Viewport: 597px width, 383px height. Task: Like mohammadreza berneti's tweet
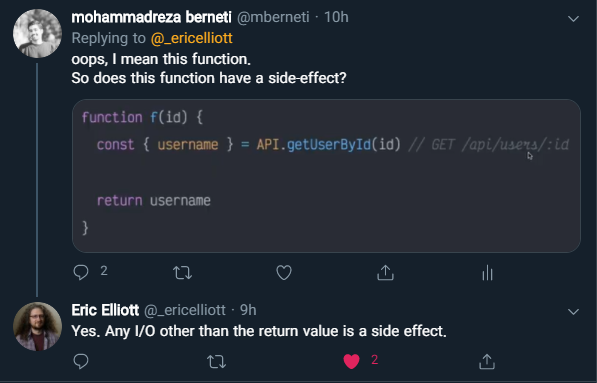coord(284,273)
